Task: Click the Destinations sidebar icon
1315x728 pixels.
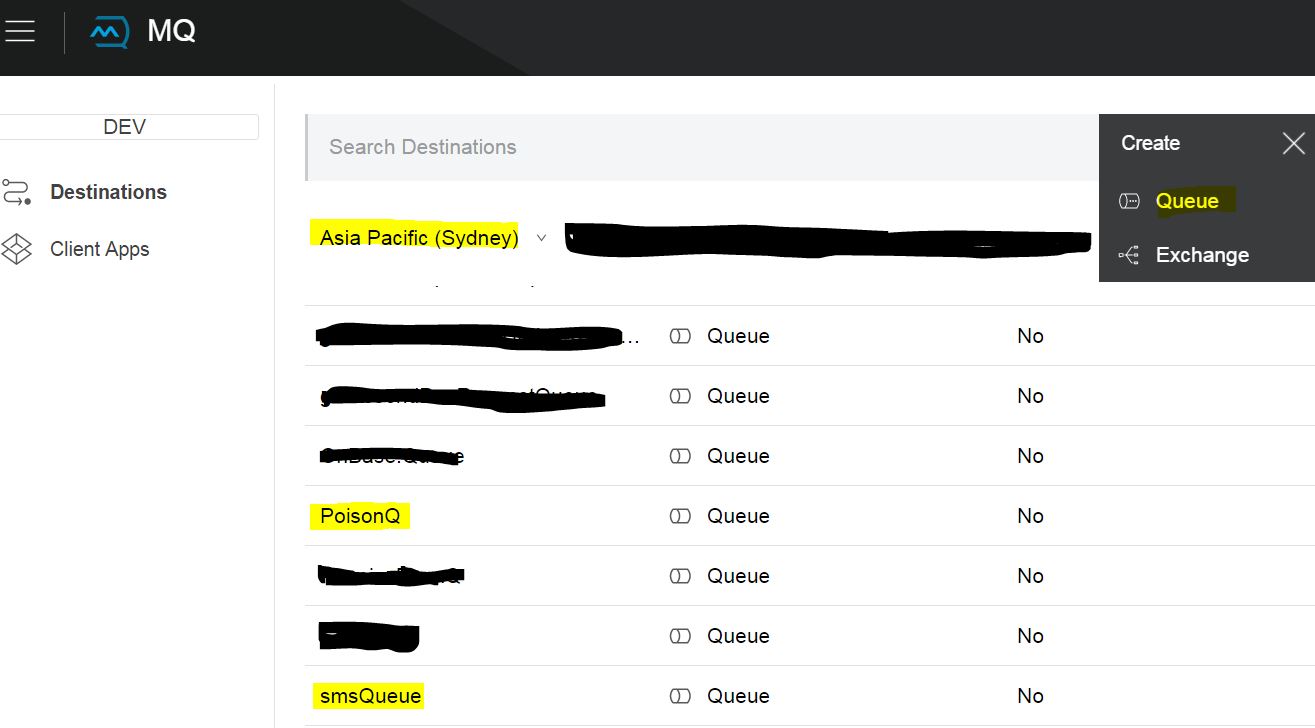Action: pos(17,192)
